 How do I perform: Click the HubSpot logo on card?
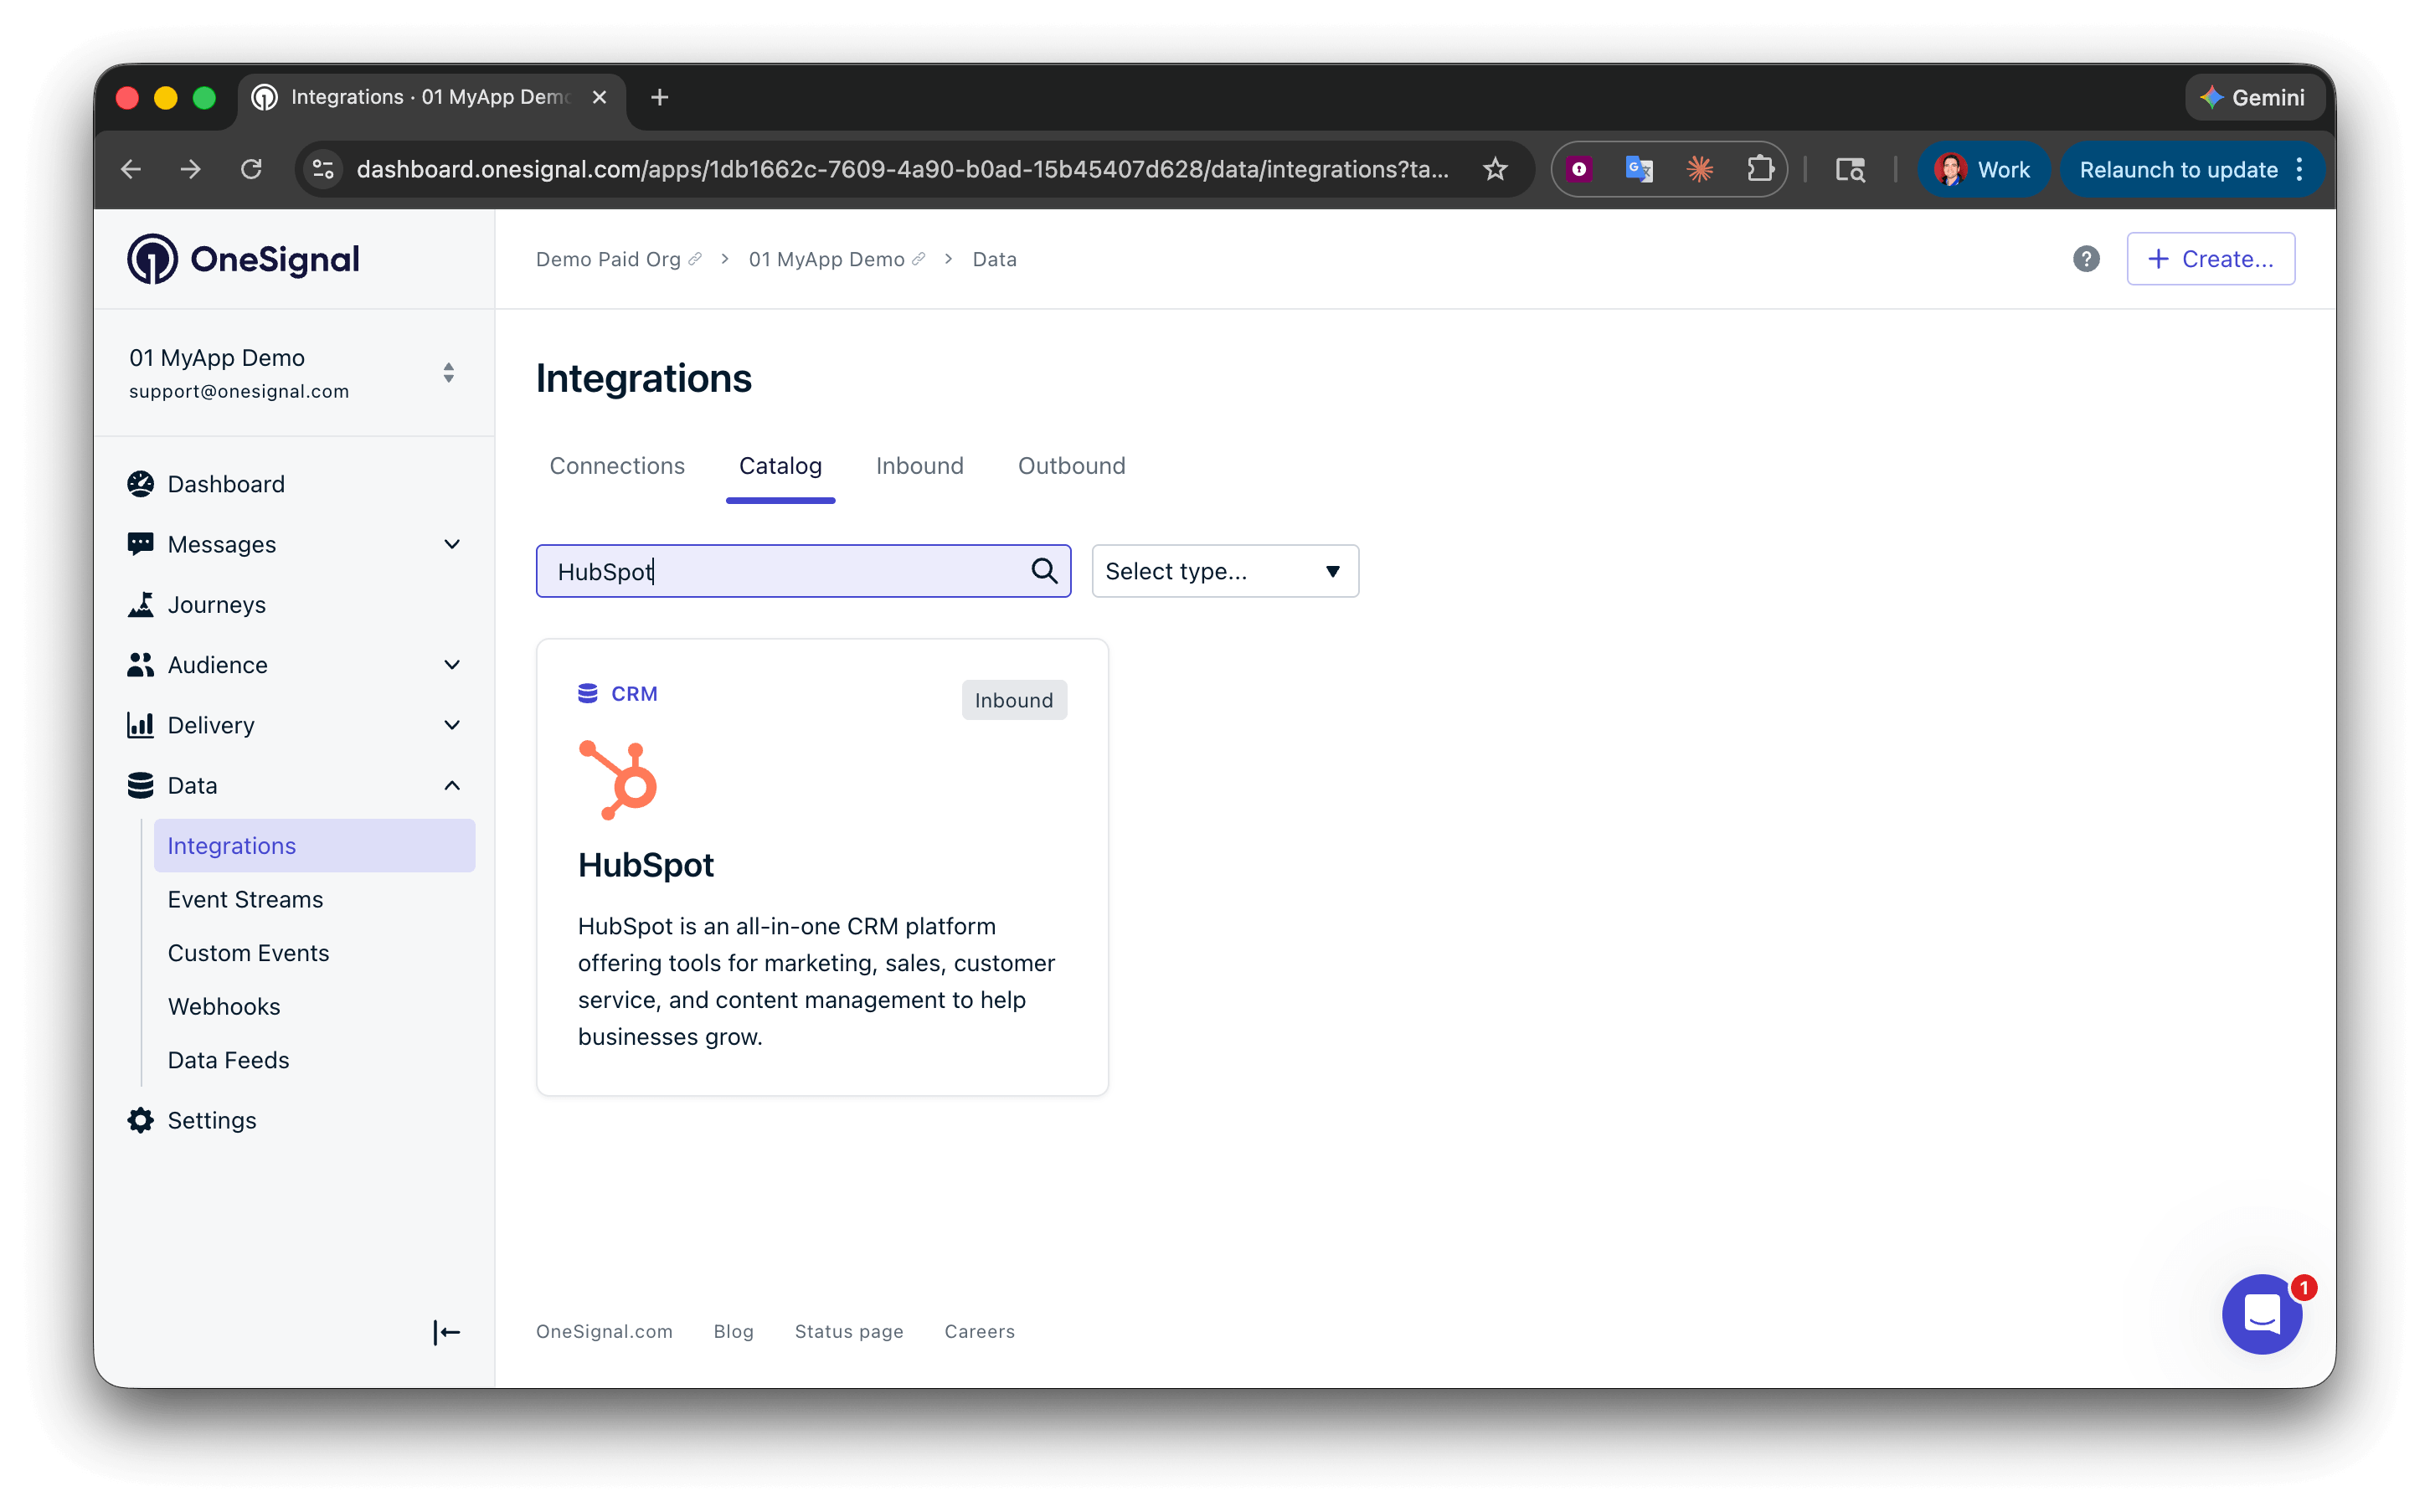coord(618,780)
